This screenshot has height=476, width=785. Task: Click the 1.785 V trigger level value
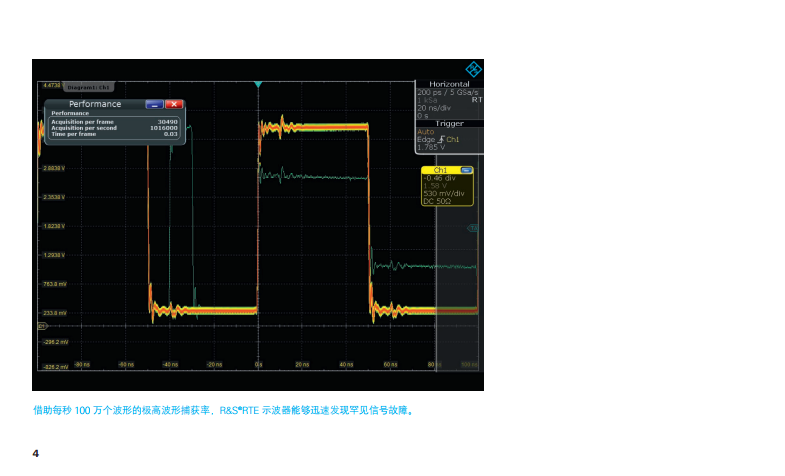(431, 147)
